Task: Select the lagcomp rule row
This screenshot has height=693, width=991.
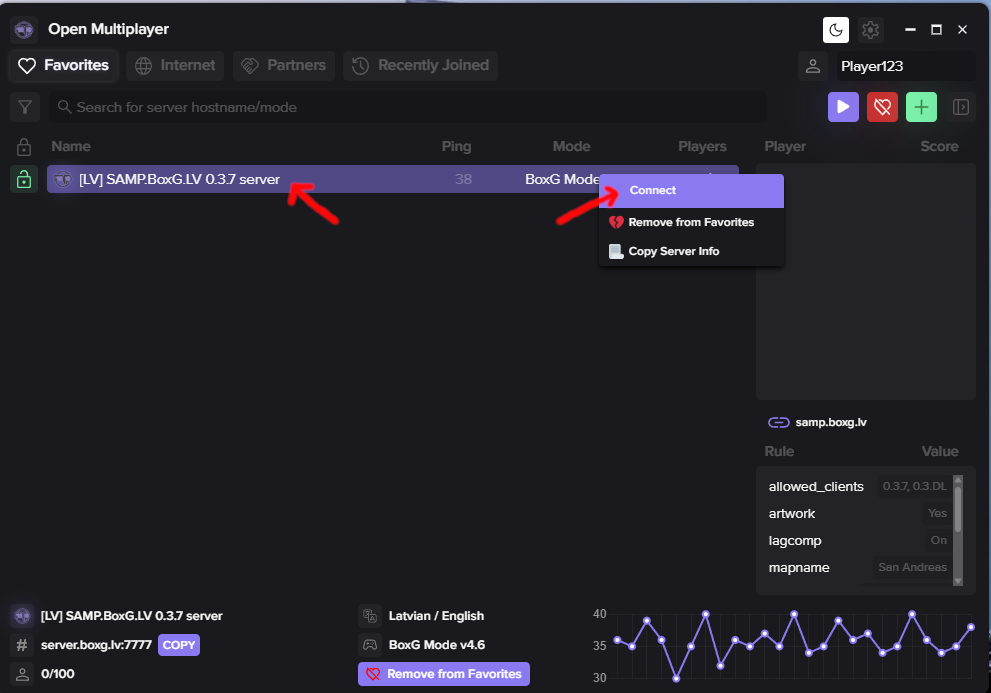Action: pos(858,541)
